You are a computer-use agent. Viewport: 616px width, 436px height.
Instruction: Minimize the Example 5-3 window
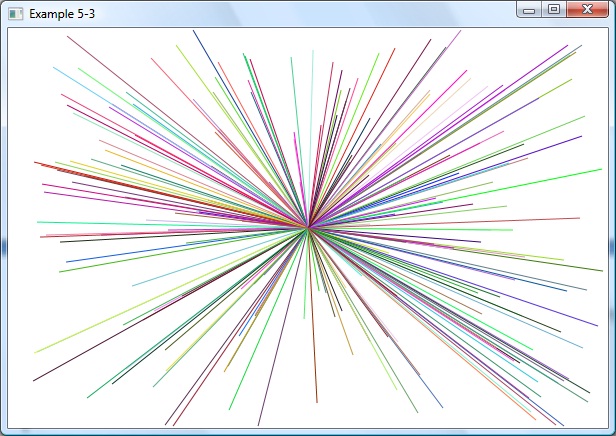pyautogui.click(x=529, y=10)
